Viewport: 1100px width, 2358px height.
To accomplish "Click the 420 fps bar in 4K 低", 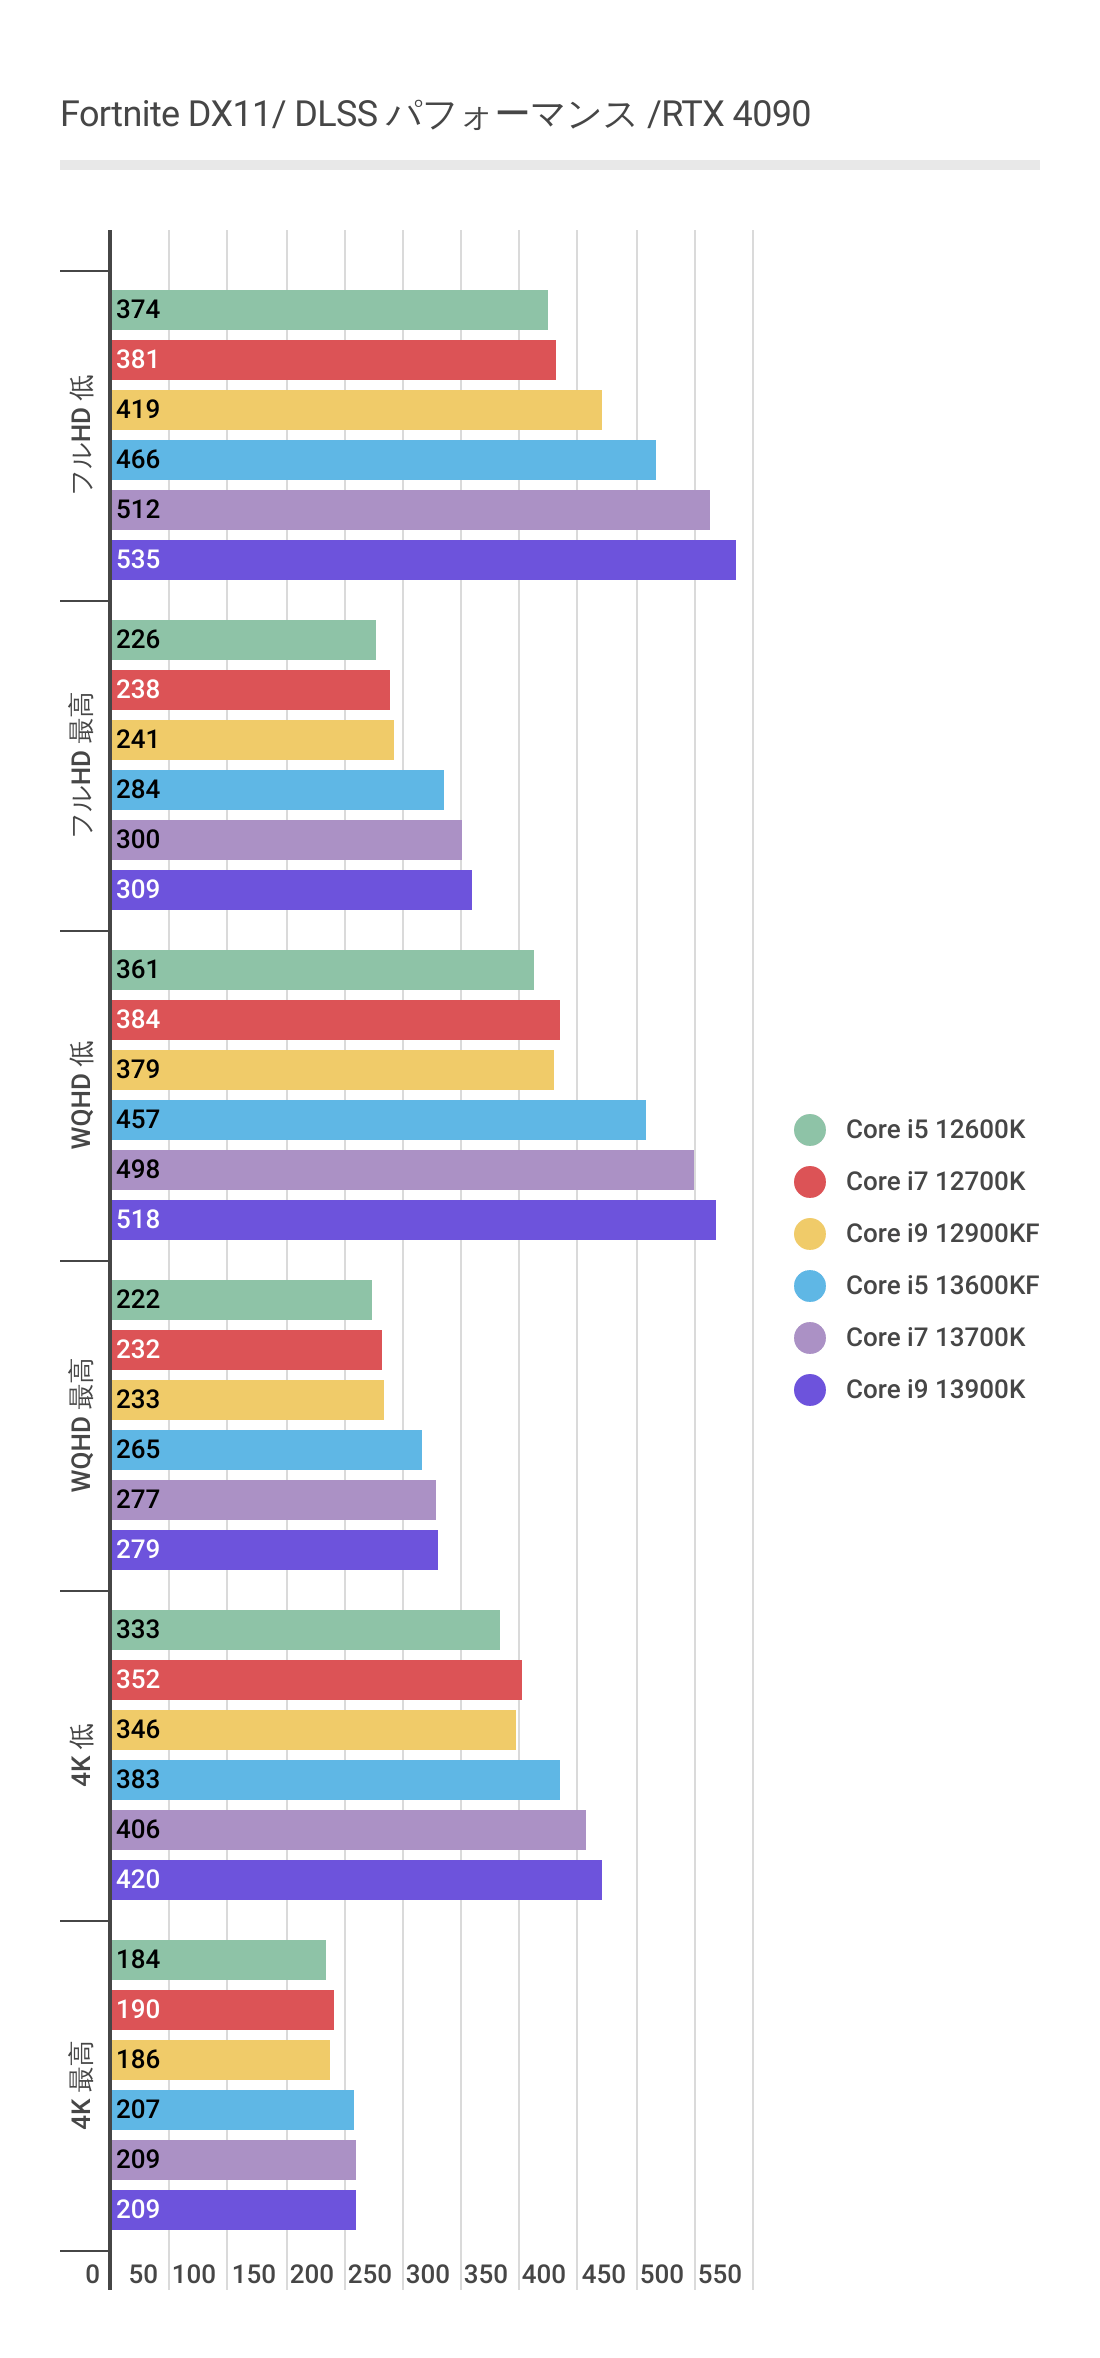I will (357, 1880).
